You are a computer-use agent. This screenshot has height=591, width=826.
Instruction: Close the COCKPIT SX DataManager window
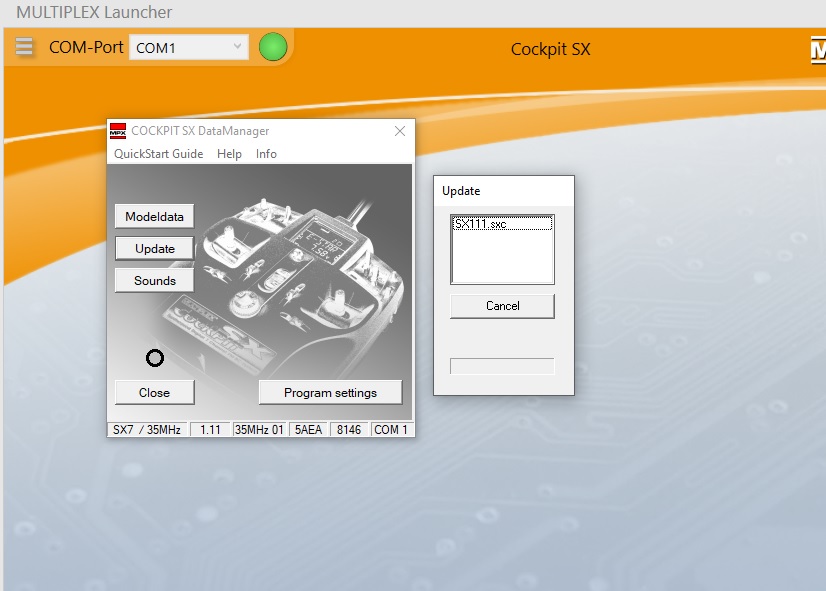click(400, 131)
